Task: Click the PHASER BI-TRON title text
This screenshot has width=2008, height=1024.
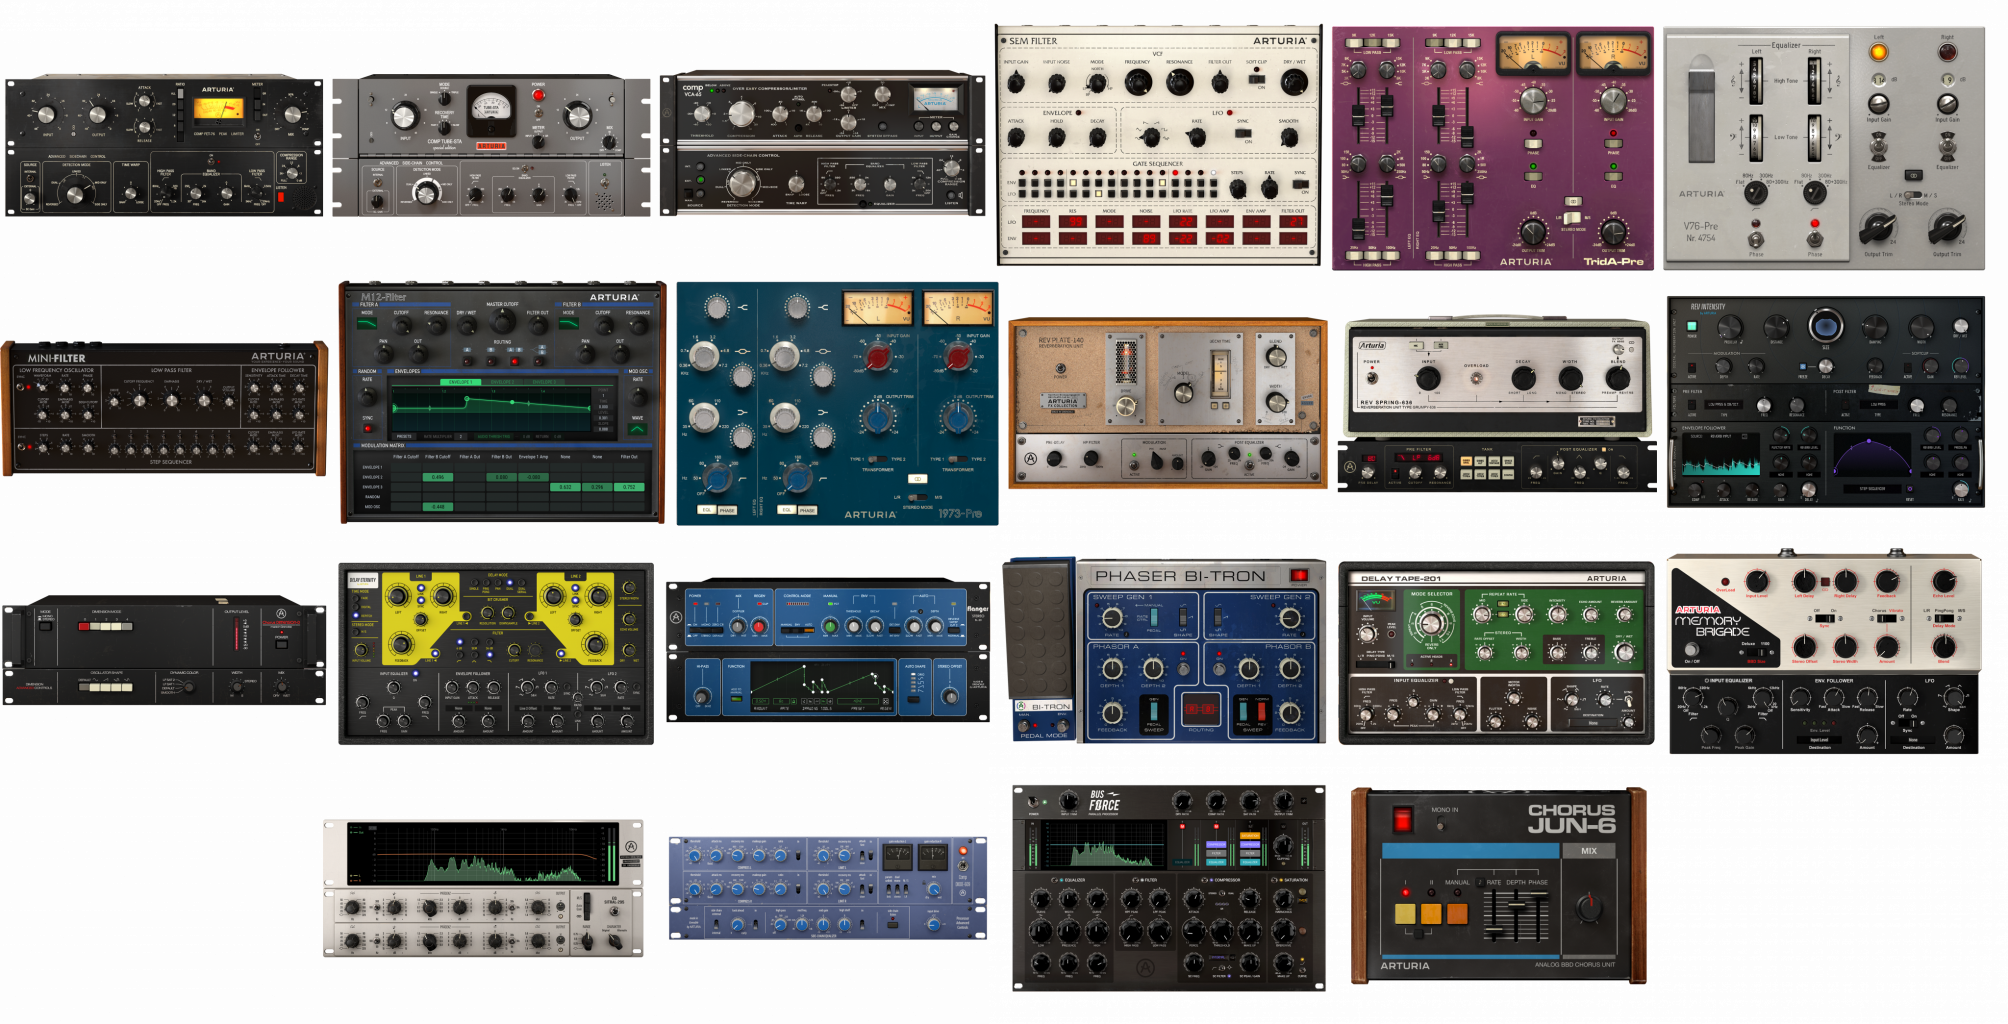Action: 1180,576
